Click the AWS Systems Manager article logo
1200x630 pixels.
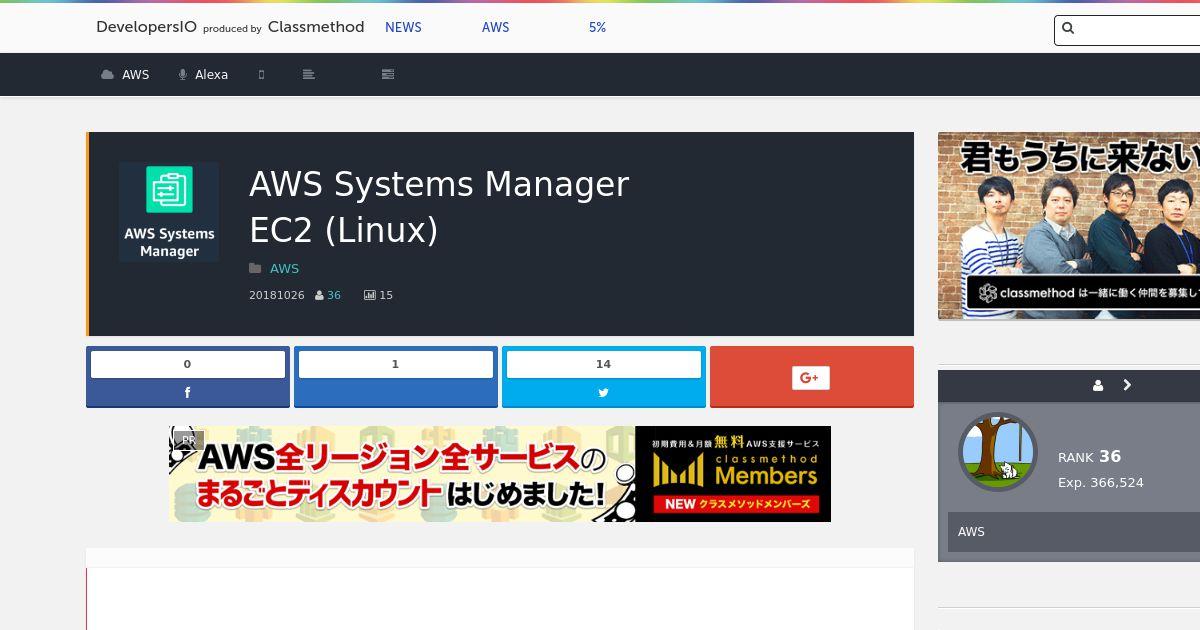pos(169,212)
